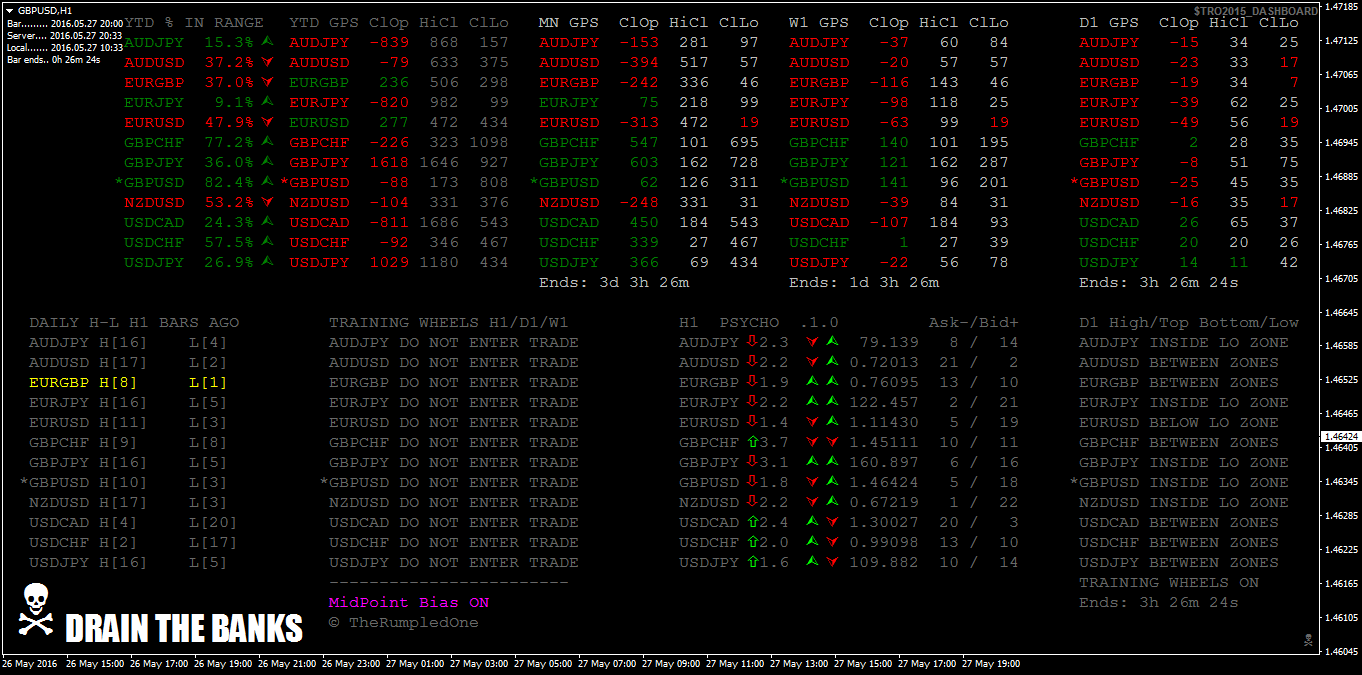Click the tiny skull icon in chart corner
Image resolution: width=1362 pixels, height=675 pixels.
point(1306,639)
